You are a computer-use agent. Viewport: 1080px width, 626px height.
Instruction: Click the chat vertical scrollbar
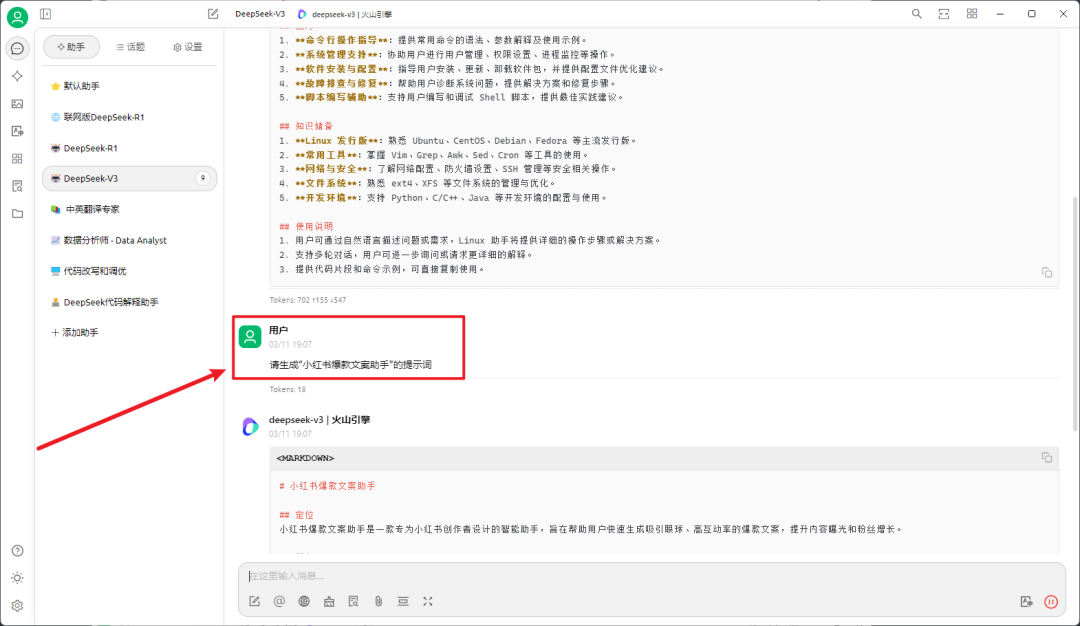(1075, 313)
